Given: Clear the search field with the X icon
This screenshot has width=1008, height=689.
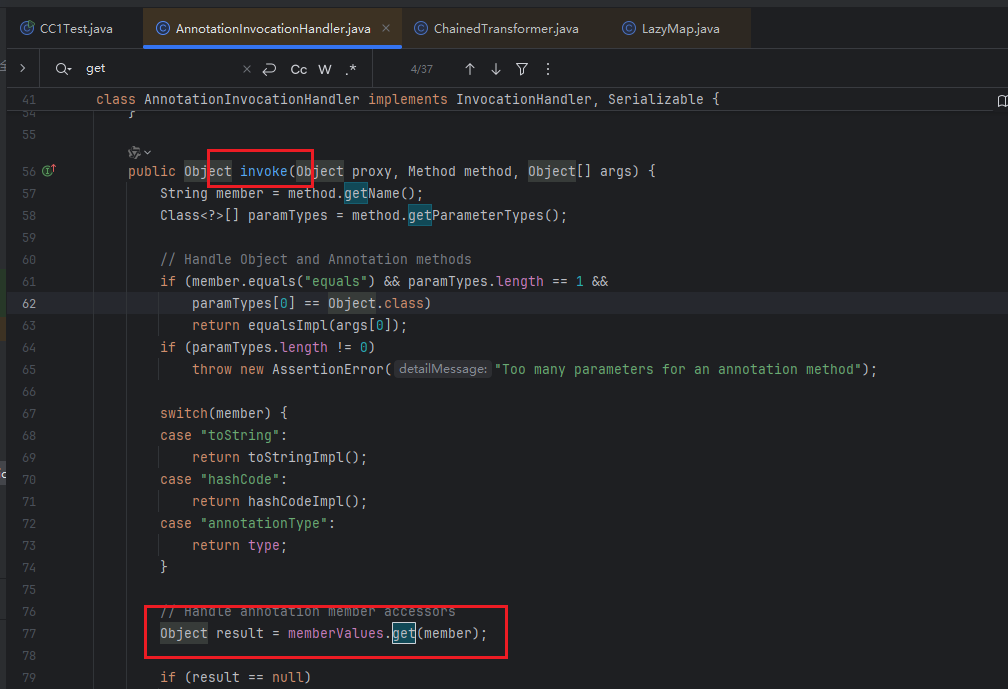Looking at the screenshot, I should click(247, 69).
